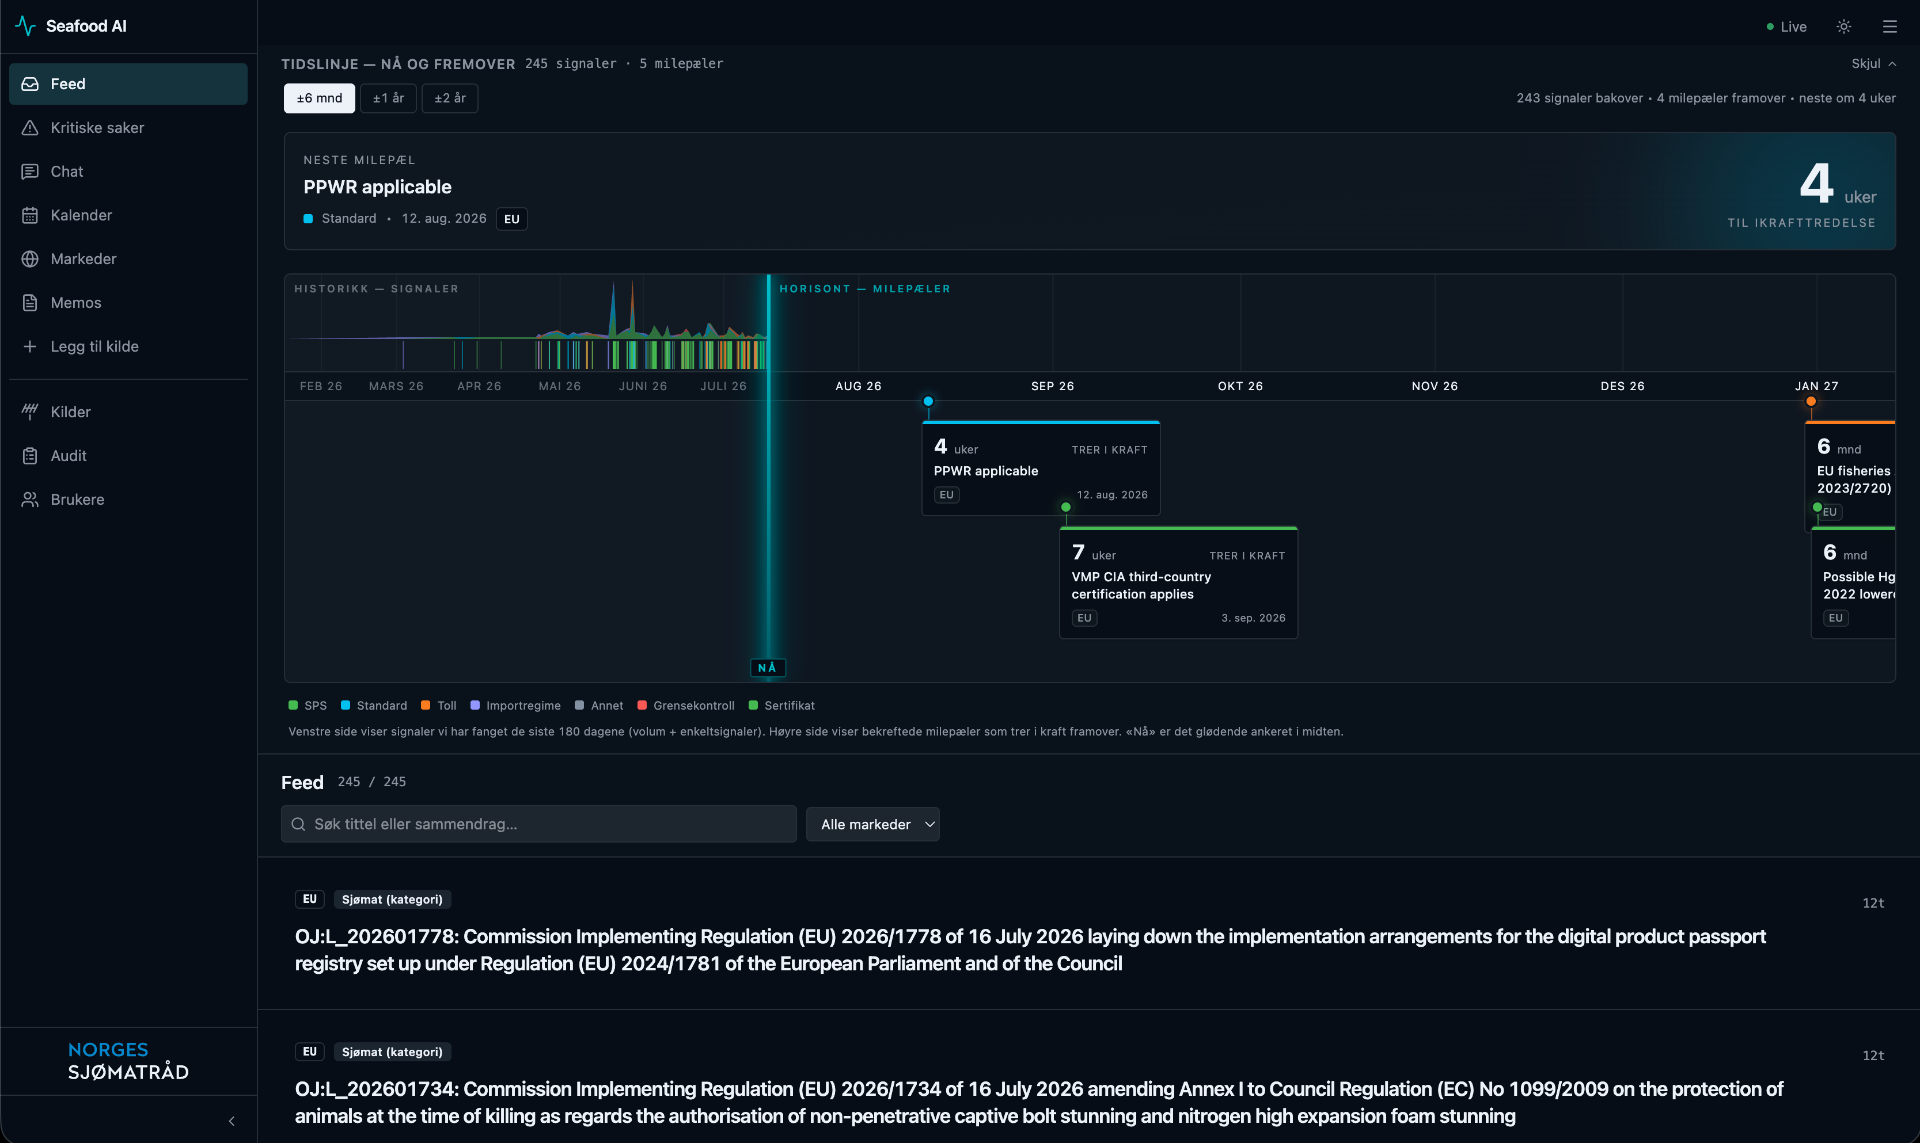Open the PPWR applicable milestone card

(x=1041, y=469)
